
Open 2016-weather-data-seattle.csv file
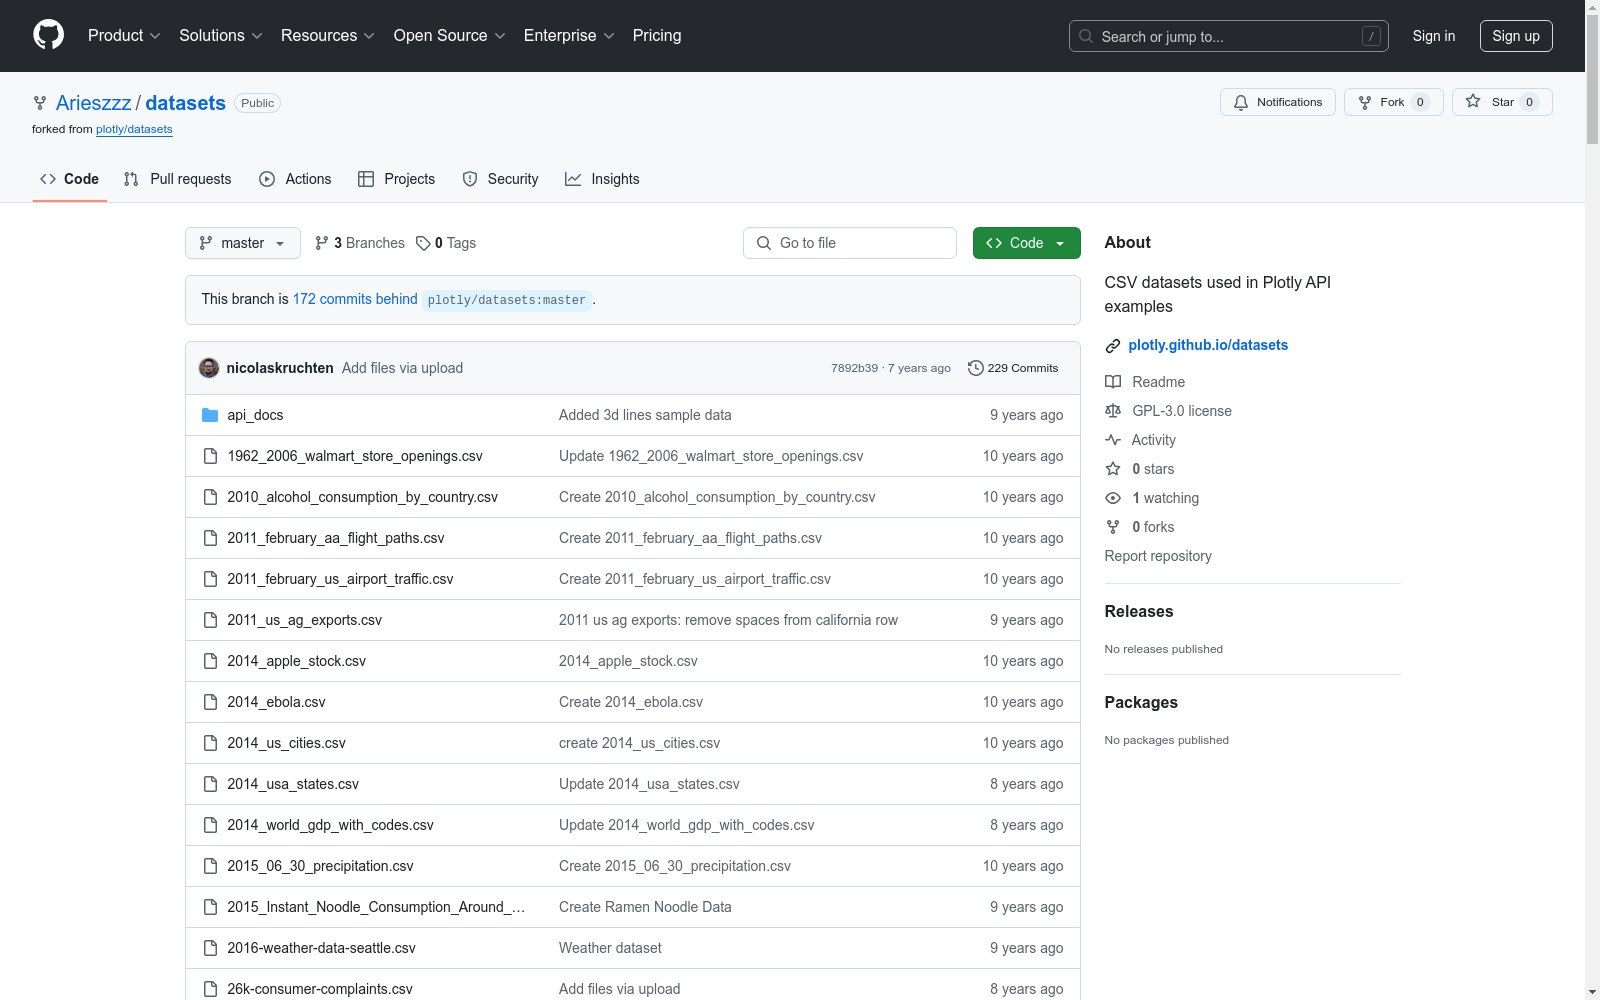pyautogui.click(x=321, y=948)
